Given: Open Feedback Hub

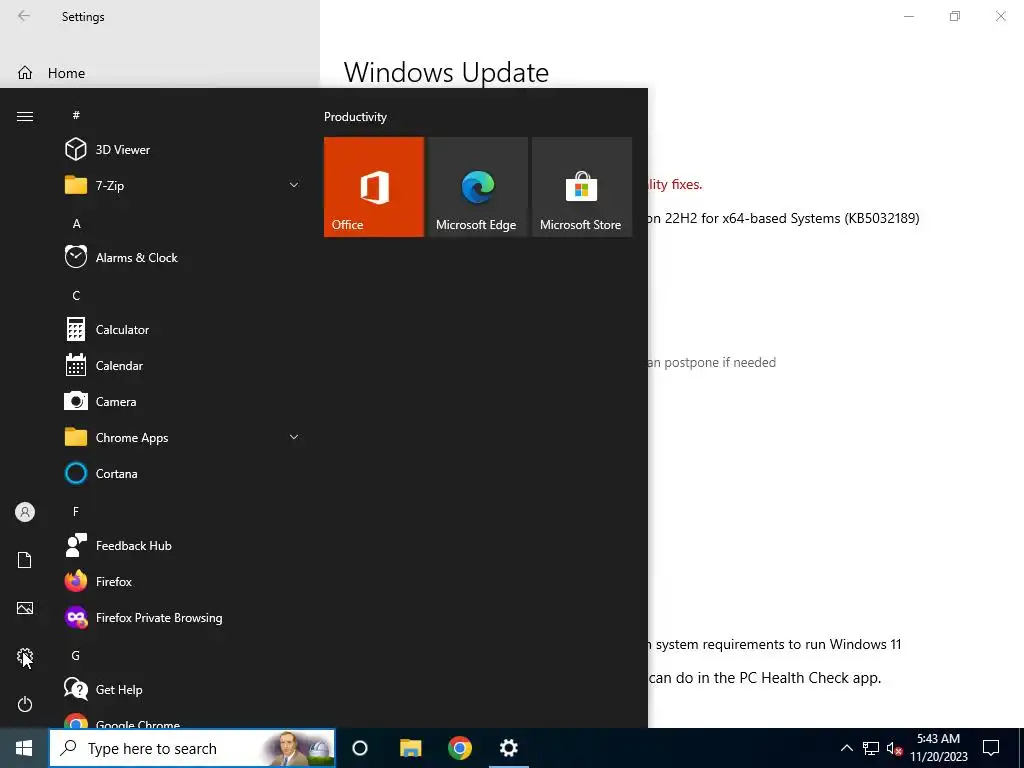Looking at the screenshot, I should (x=183, y=545).
